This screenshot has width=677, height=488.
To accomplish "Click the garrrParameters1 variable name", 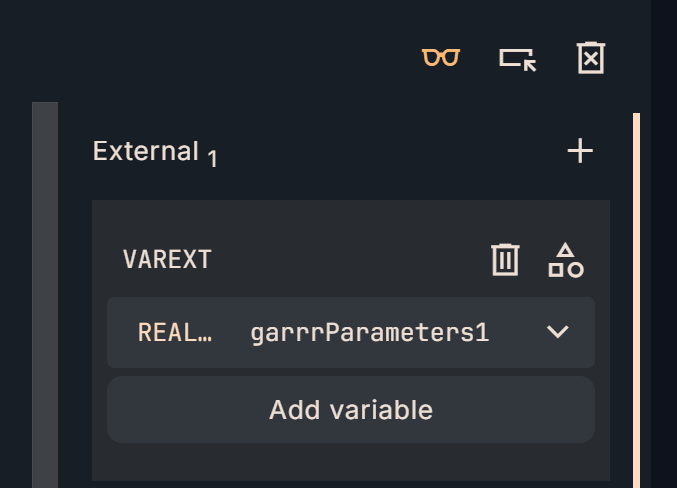I will [369, 332].
